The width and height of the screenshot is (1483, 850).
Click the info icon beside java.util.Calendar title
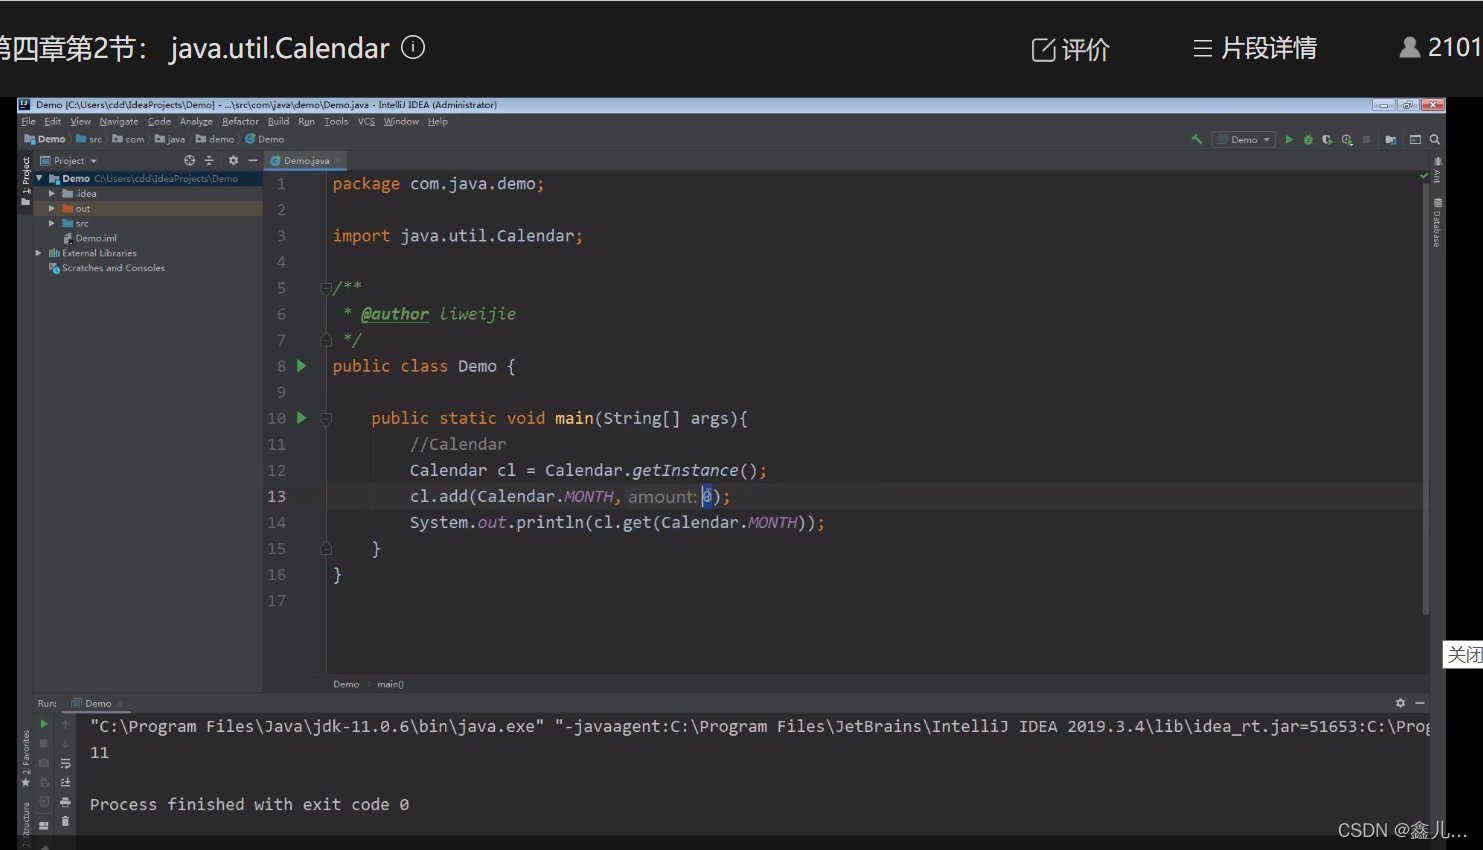point(413,47)
